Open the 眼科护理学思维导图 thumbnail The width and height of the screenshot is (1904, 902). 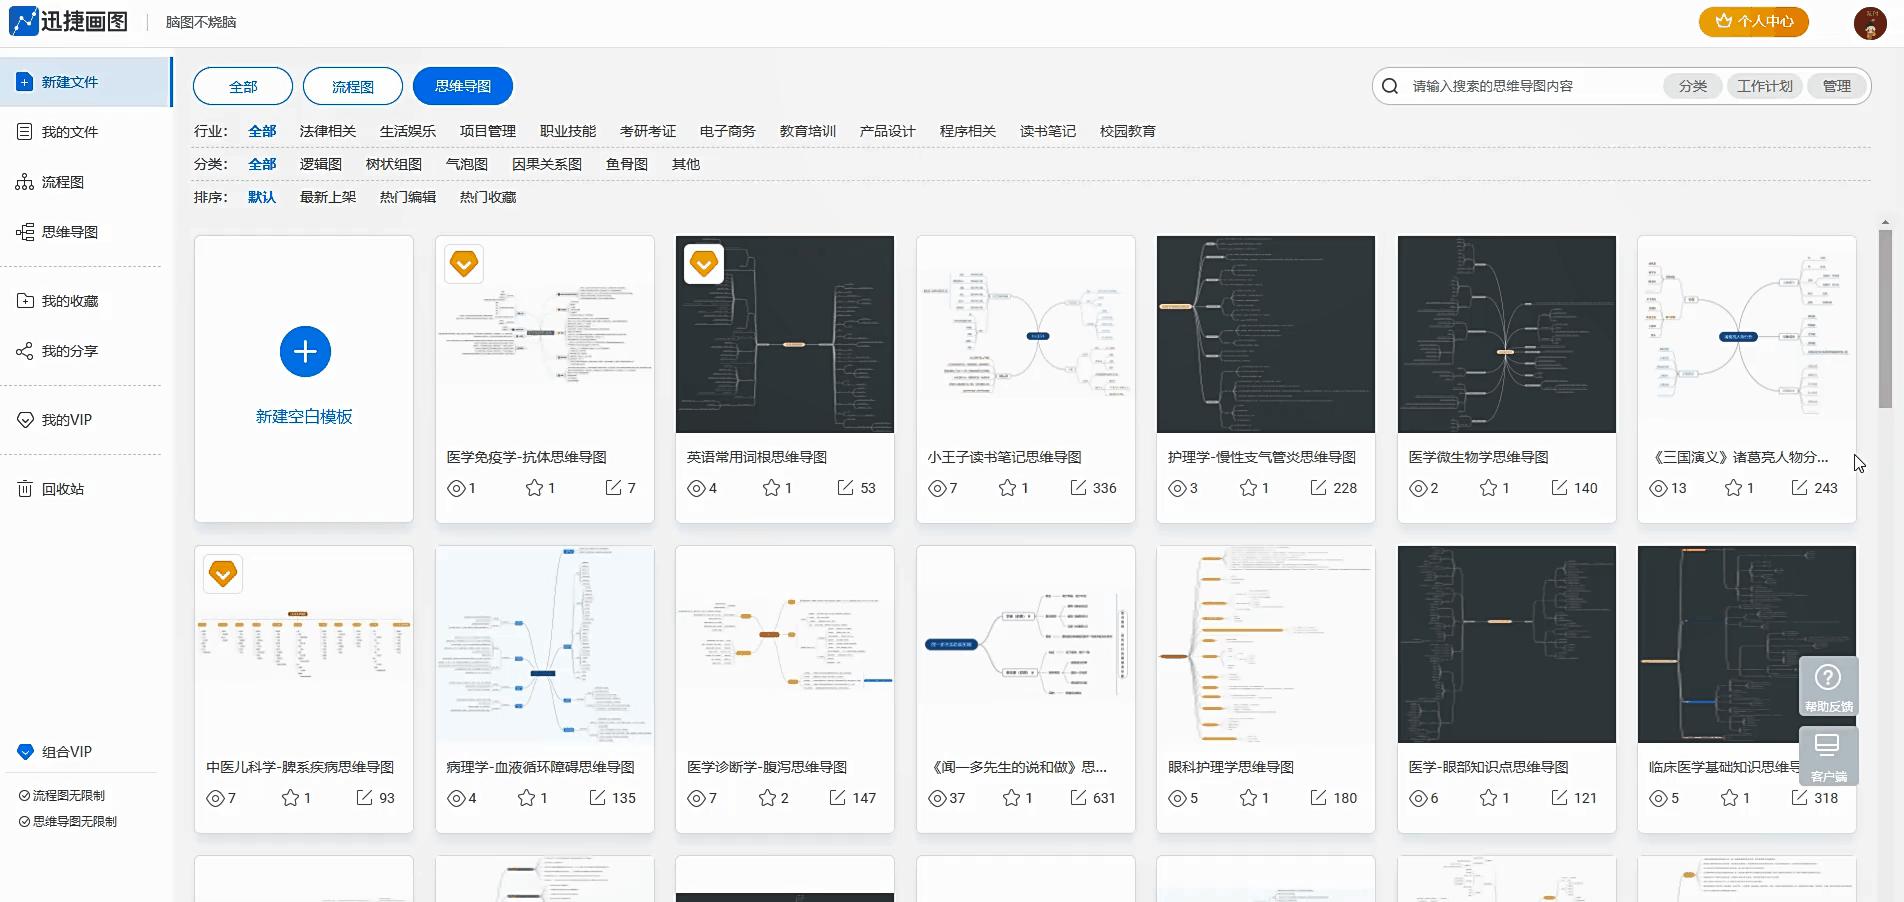pyautogui.click(x=1266, y=644)
